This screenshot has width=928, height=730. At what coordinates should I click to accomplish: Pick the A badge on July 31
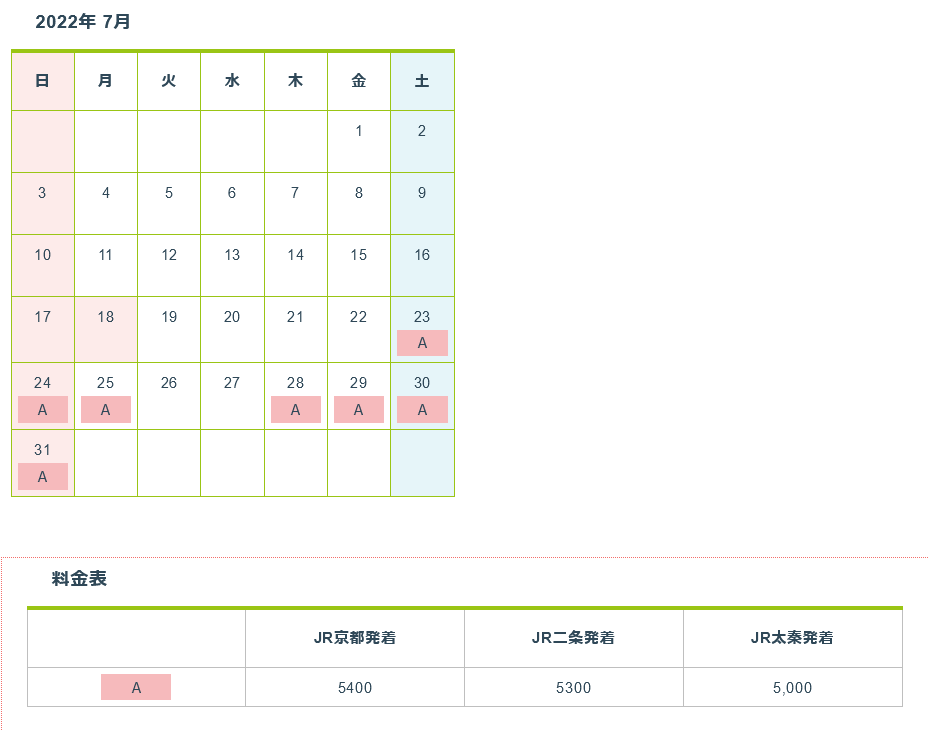43,477
